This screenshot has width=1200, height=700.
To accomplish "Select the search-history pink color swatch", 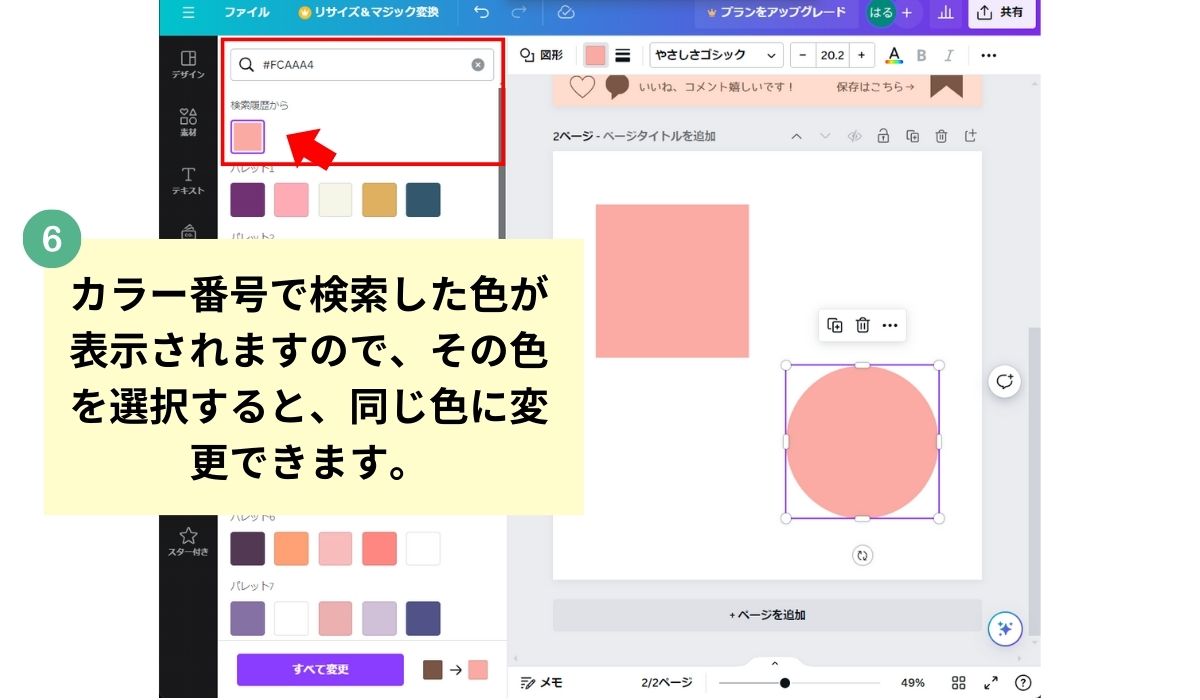I will tap(248, 137).
